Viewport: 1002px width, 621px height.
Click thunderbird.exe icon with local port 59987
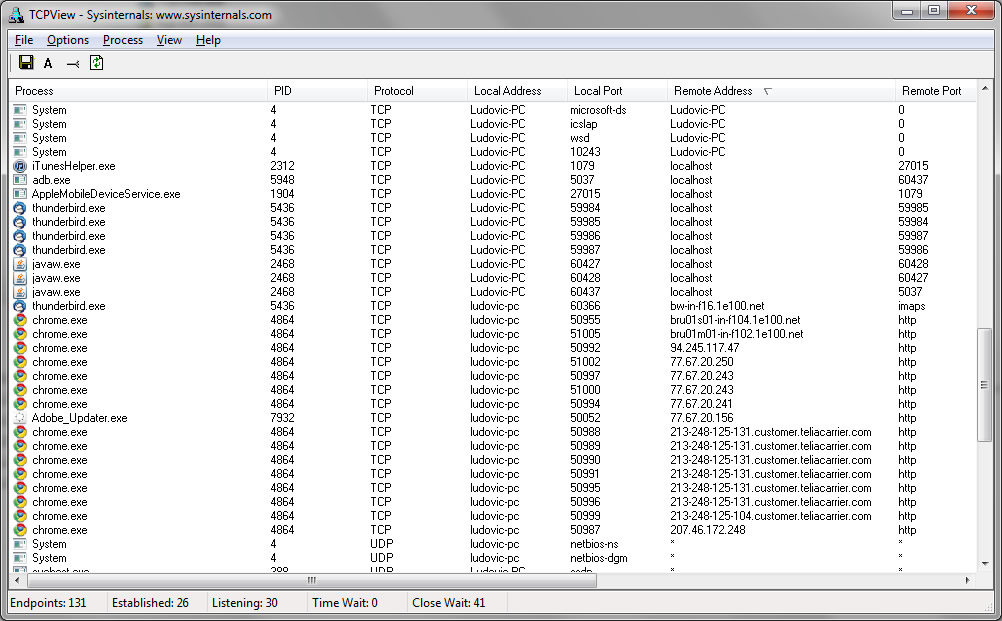point(20,250)
